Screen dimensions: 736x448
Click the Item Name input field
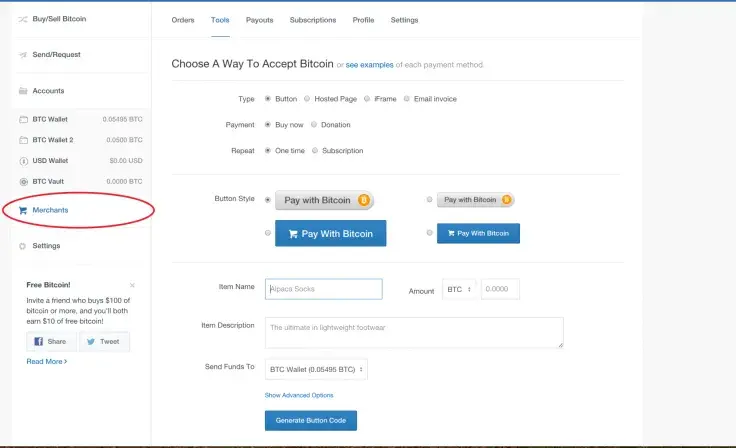323,289
